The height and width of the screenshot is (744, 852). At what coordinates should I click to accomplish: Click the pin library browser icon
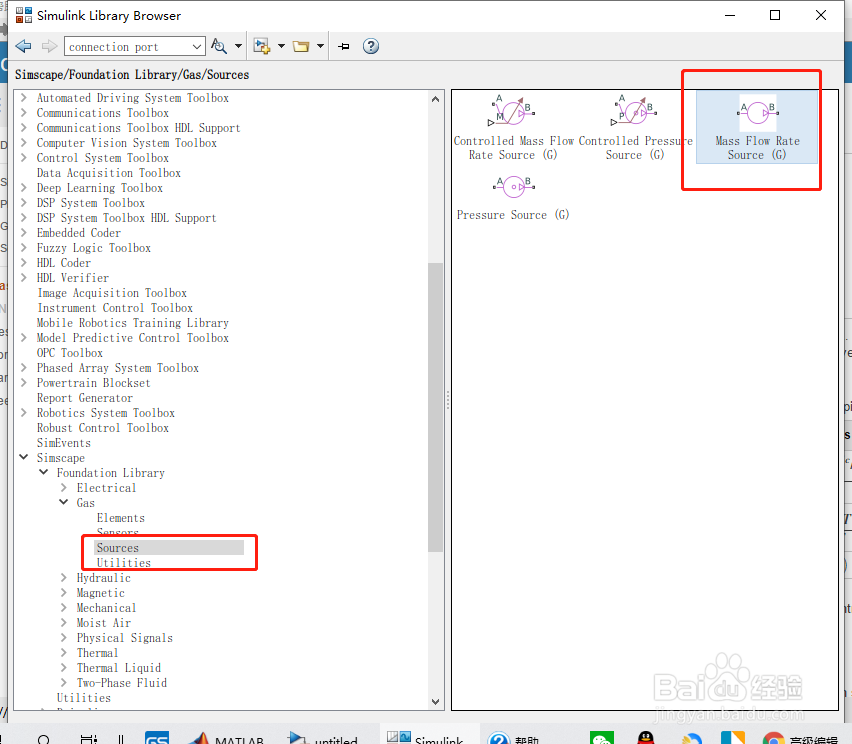coord(344,46)
